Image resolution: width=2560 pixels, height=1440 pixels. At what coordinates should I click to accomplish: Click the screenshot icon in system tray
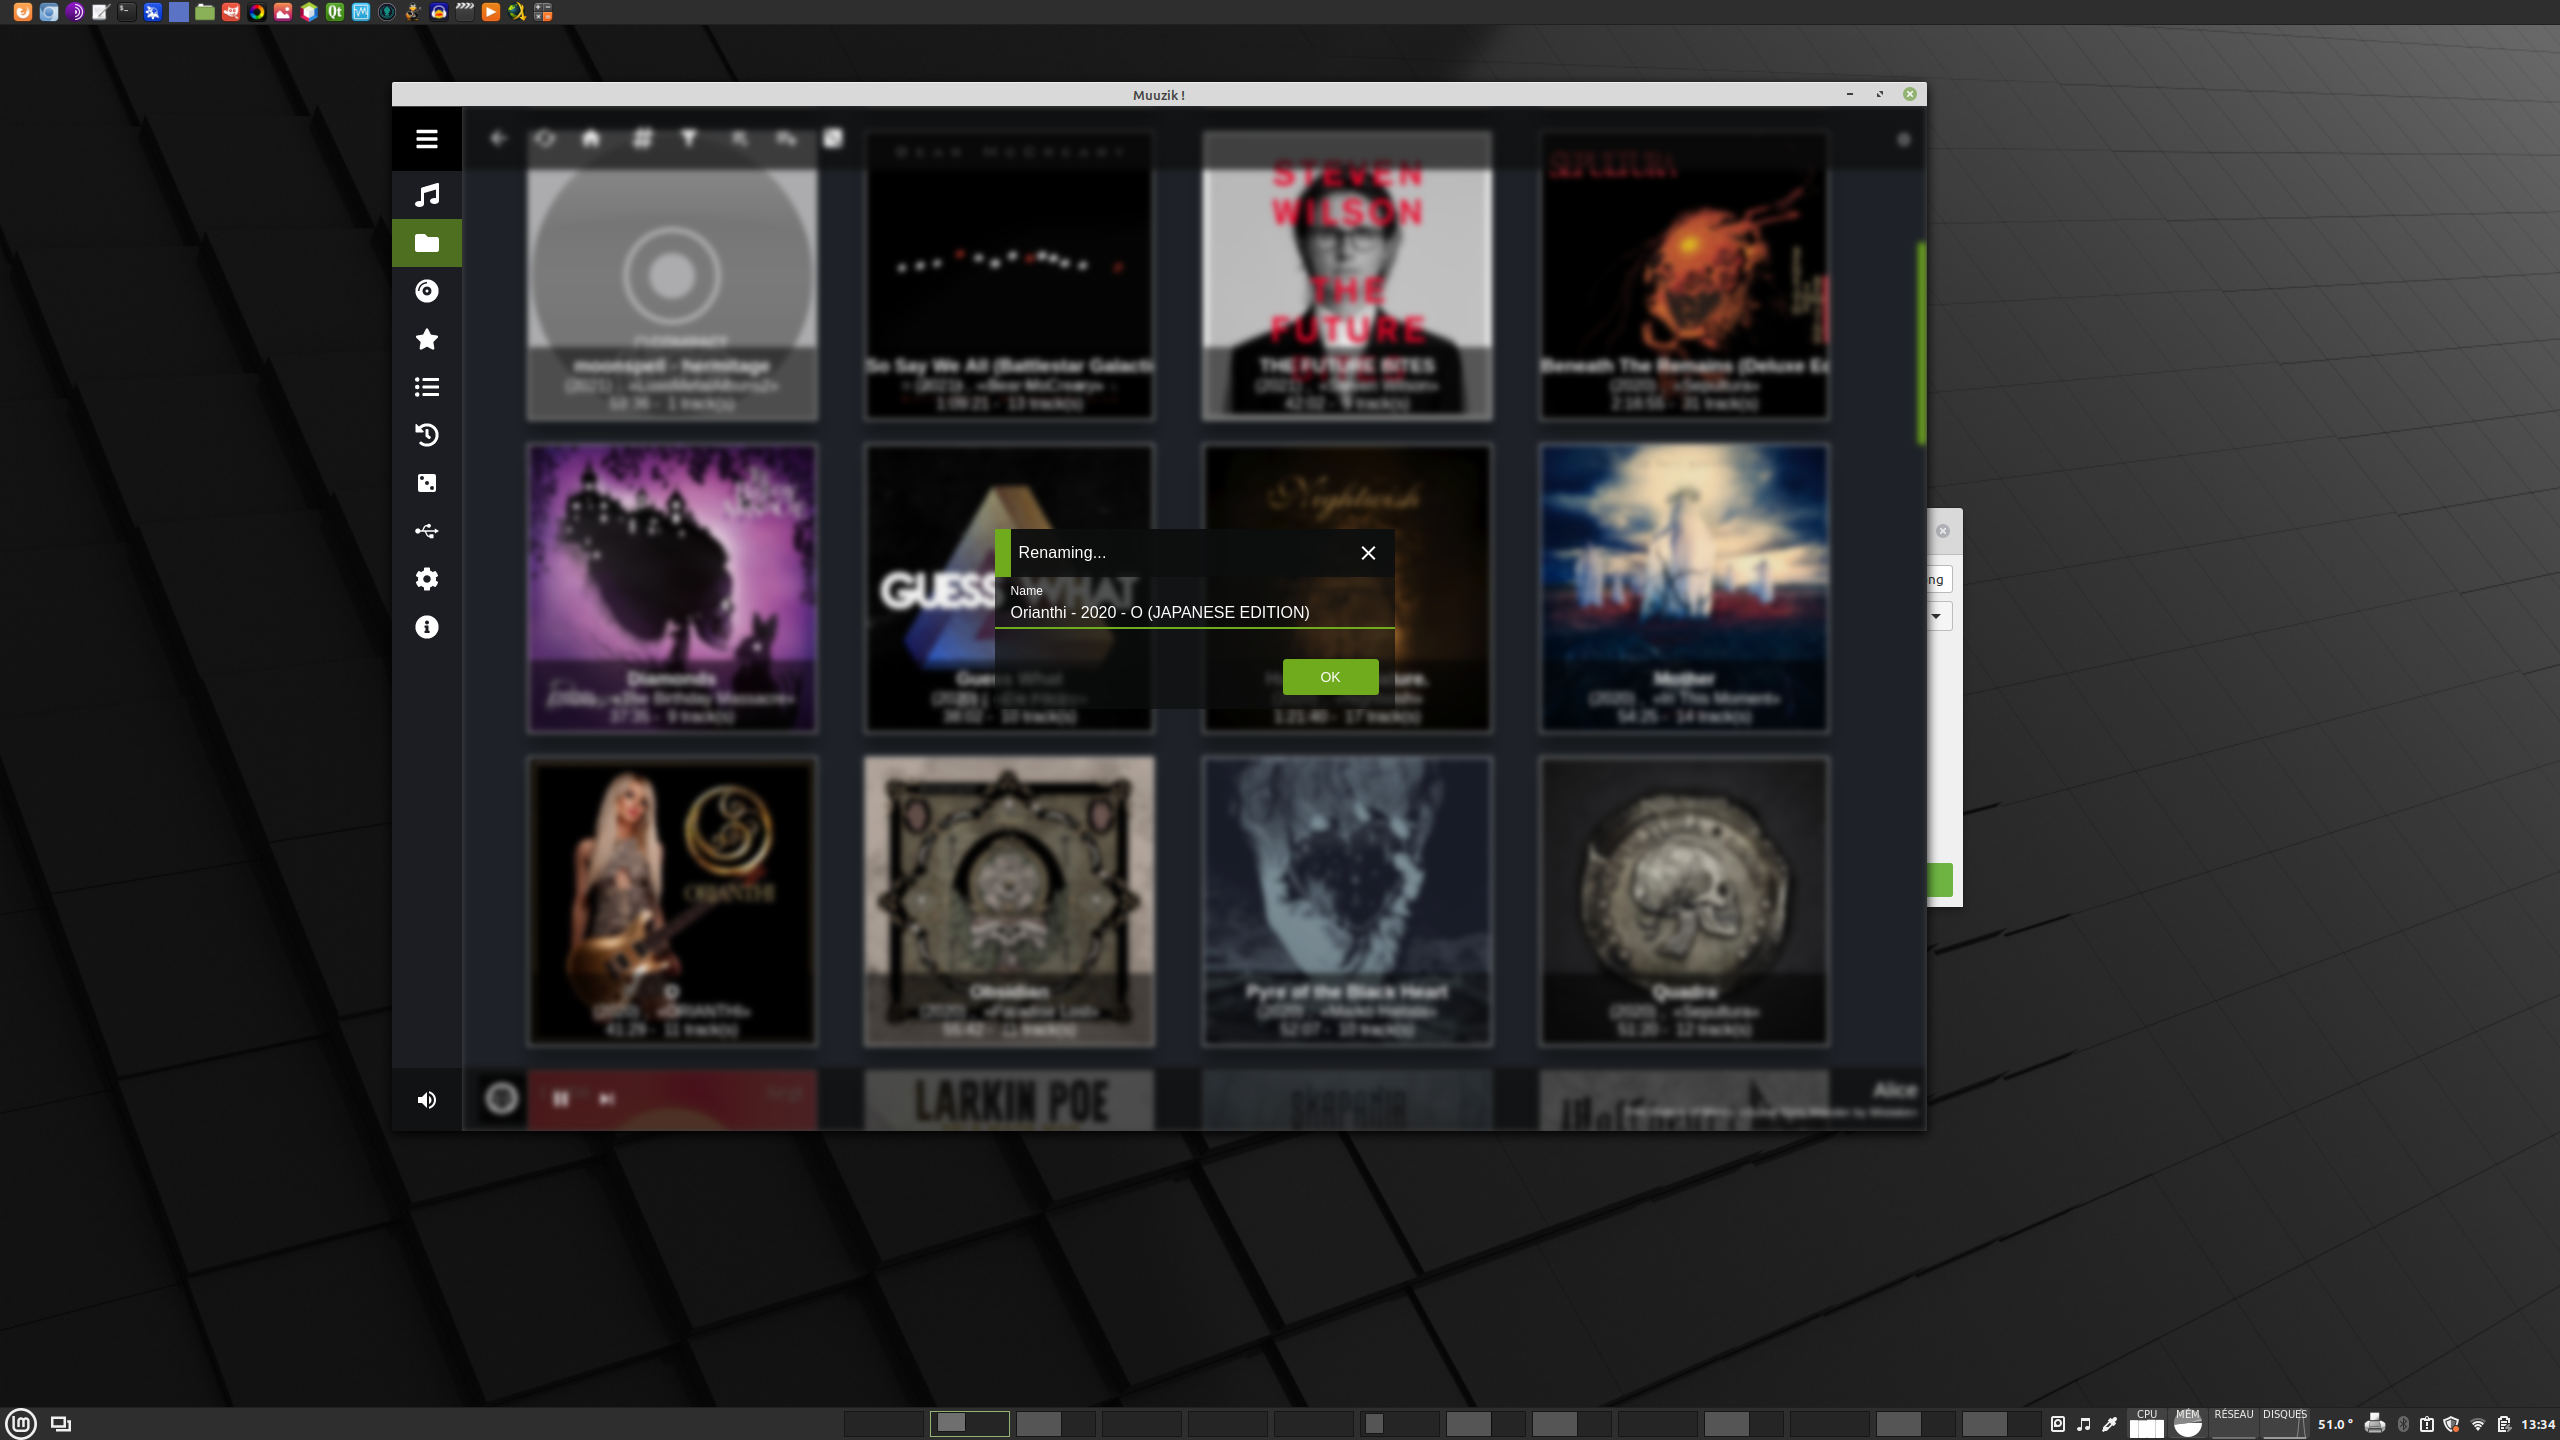2058,1424
